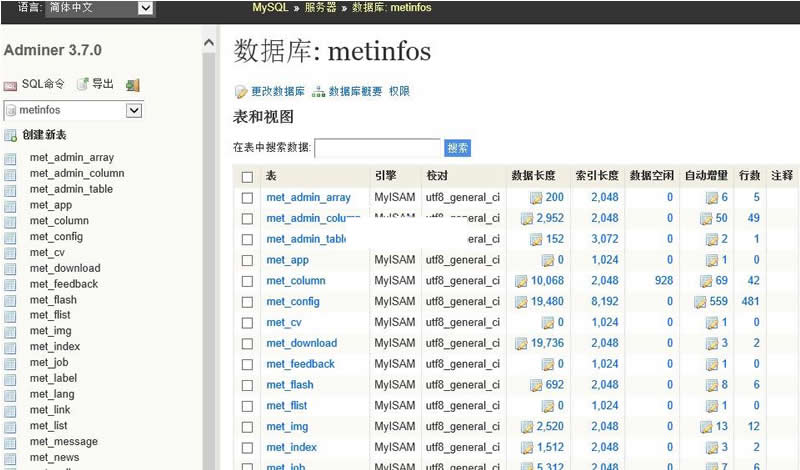Click 服务器 in the breadcrumb
The width and height of the screenshot is (800, 470).
[320, 7]
